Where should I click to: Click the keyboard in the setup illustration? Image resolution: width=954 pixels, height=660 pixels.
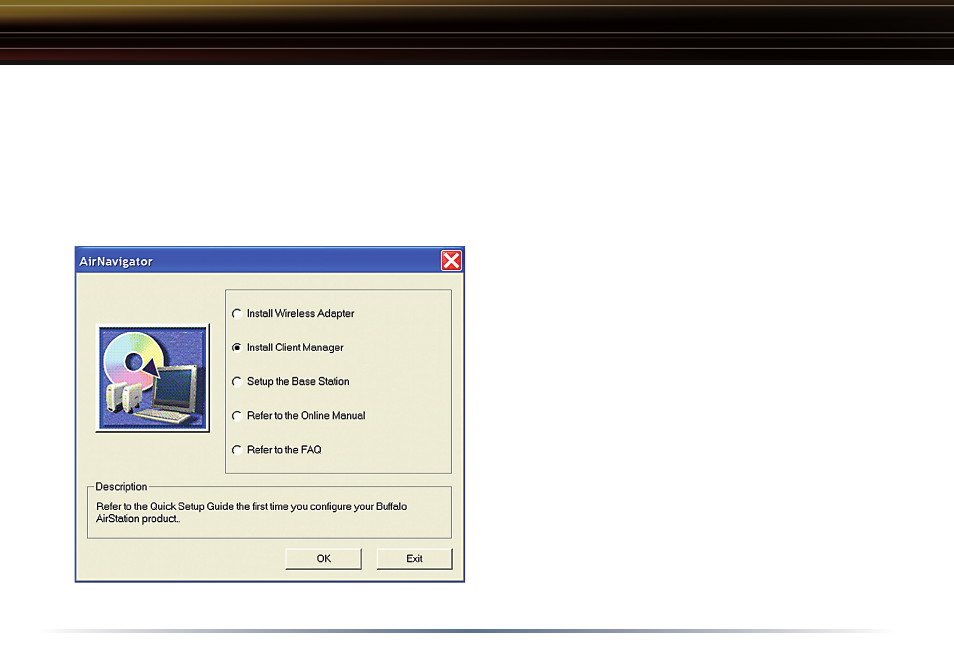click(x=164, y=416)
